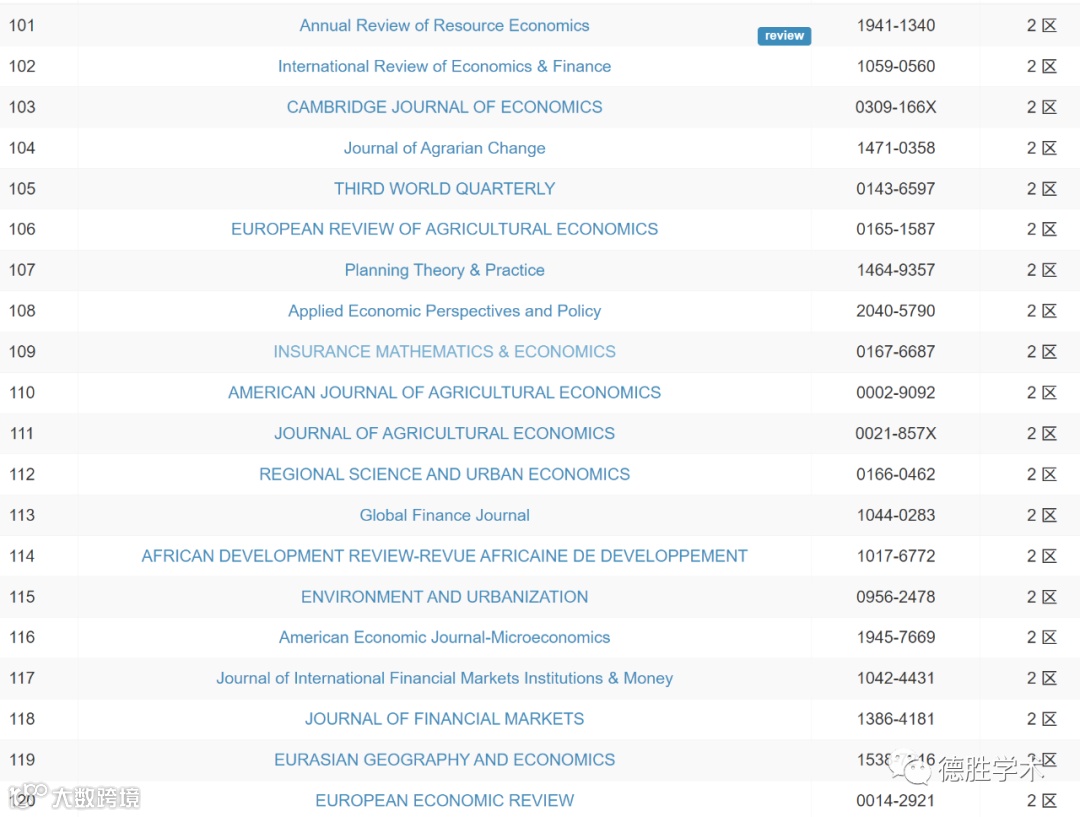Screen dimensions: 1080x817
Task: Select ISSN 2040-5790 cell
Action: tap(895, 311)
